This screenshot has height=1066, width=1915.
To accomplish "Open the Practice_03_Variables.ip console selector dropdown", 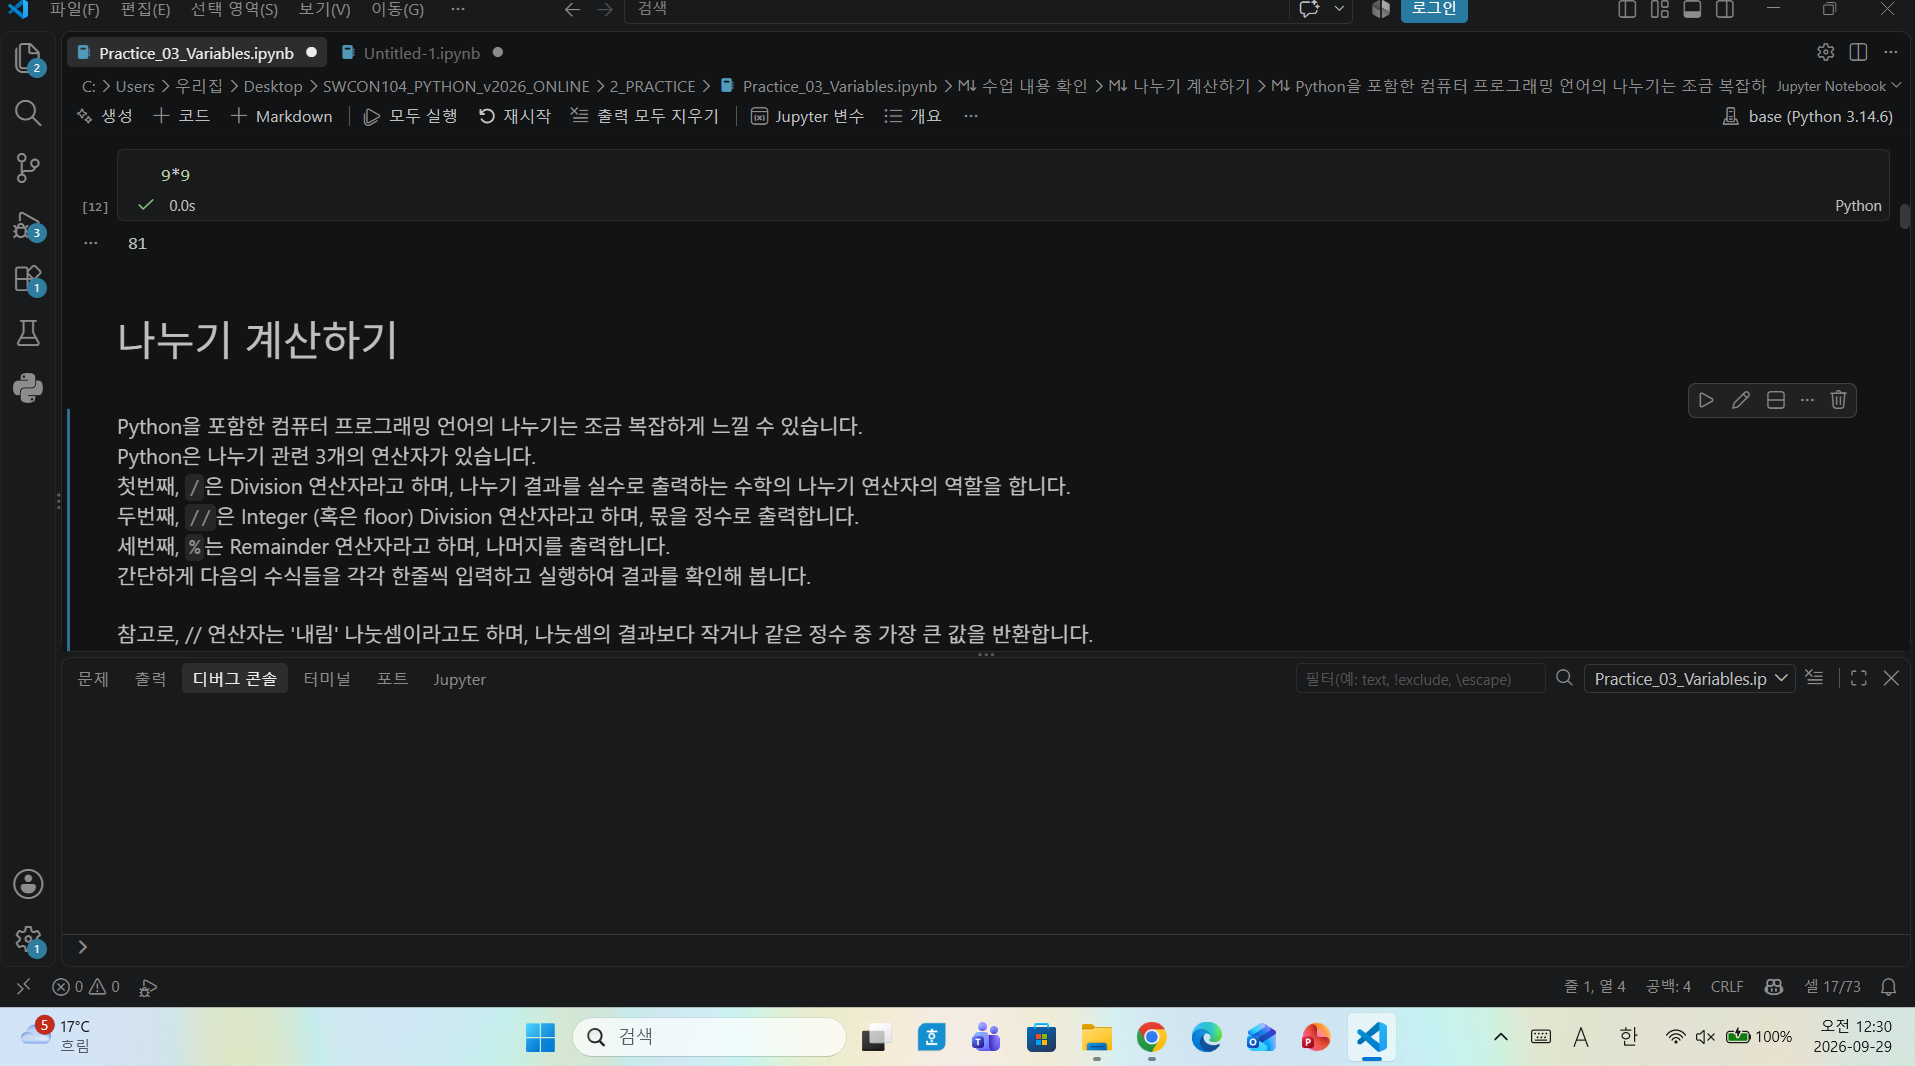I will click(x=1690, y=679).
